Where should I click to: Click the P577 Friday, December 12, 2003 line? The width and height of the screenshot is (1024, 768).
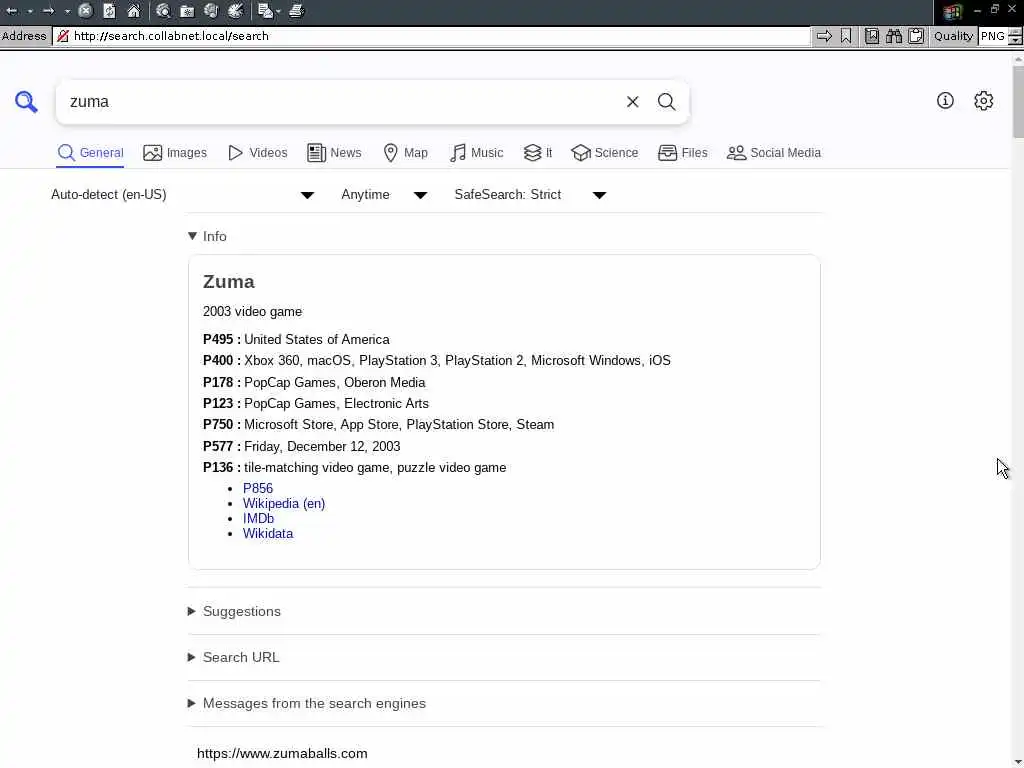pyautogui.click(x=302, y=447)
